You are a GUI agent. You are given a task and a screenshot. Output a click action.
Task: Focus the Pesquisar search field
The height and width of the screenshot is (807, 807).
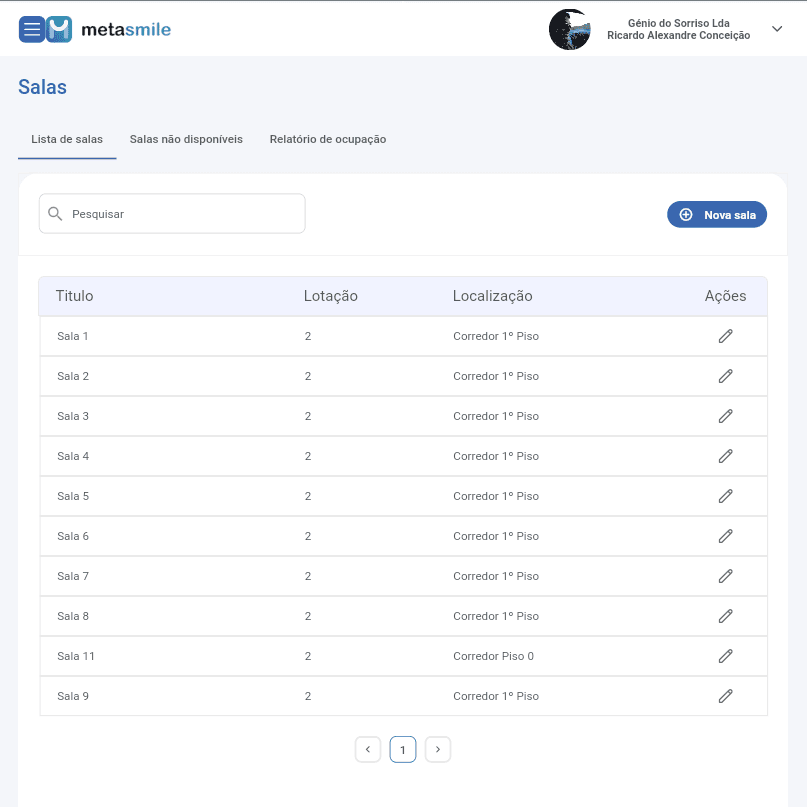172,214
